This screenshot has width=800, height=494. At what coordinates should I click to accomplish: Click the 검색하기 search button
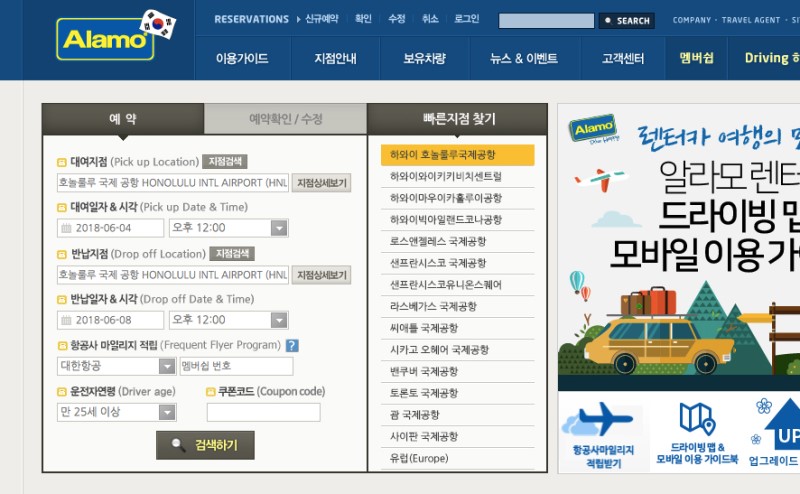(x=205, y=445)
